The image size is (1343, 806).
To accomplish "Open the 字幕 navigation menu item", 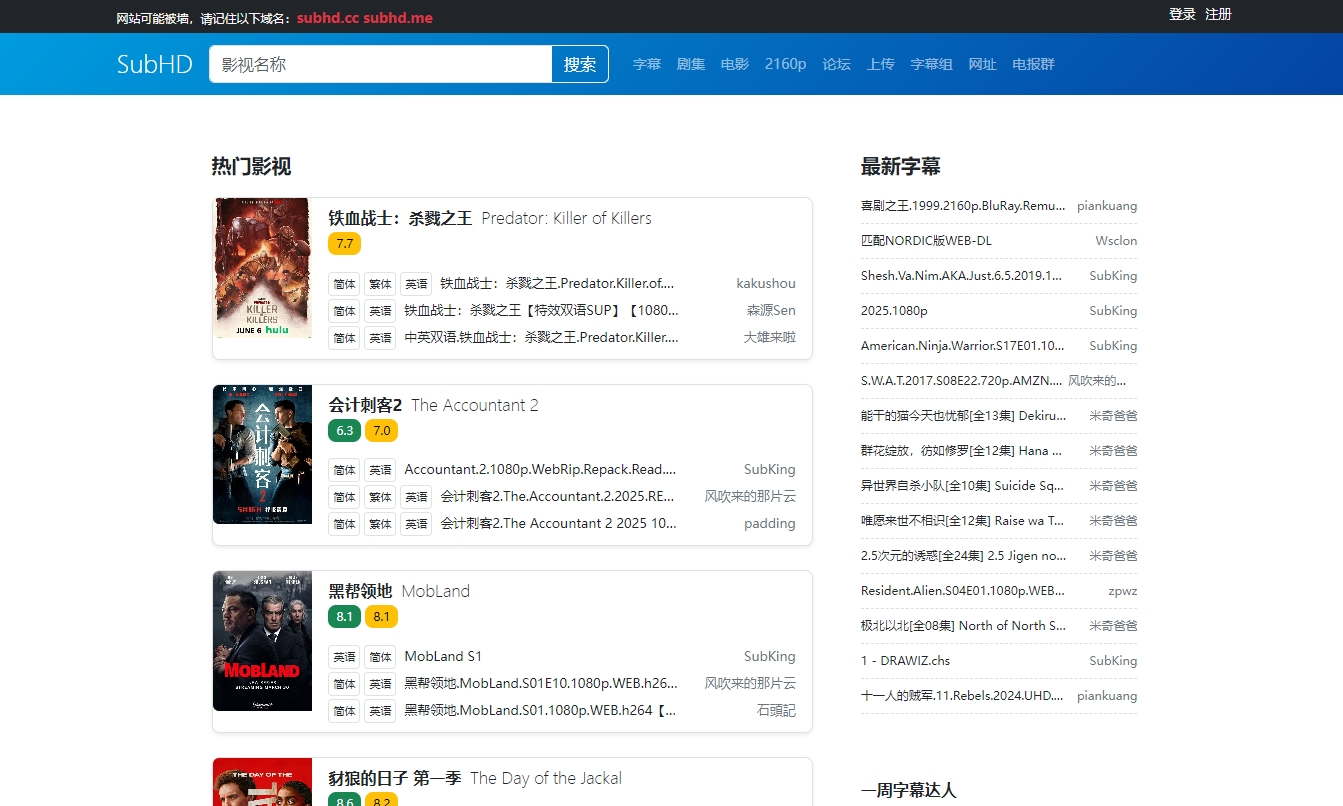I will point(647,64).
